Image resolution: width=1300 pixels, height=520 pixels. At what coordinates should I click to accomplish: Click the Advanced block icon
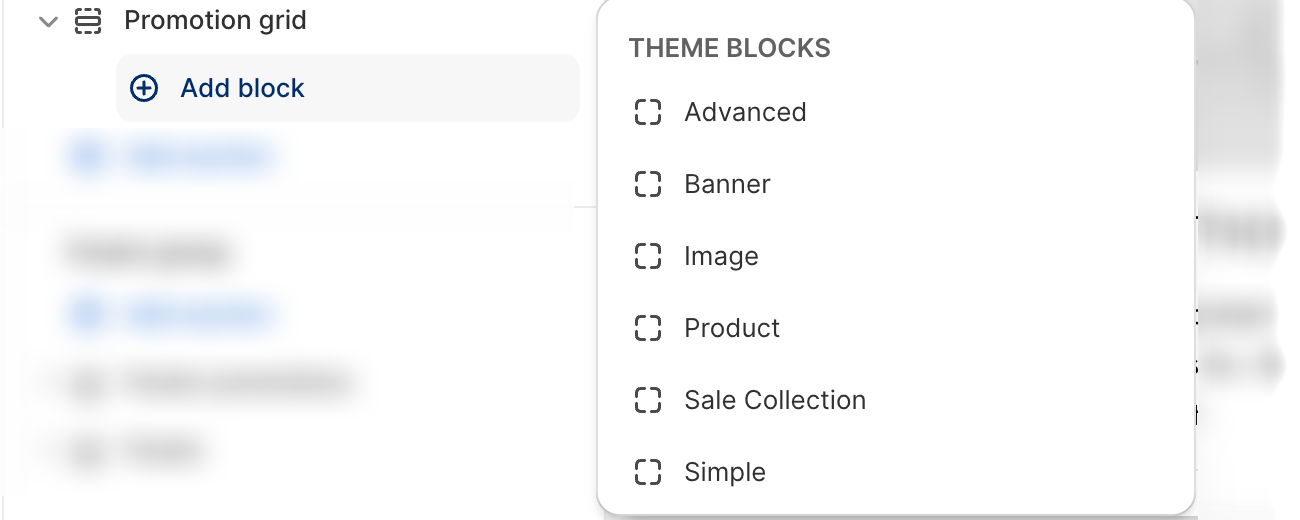[x=648, y=112]
